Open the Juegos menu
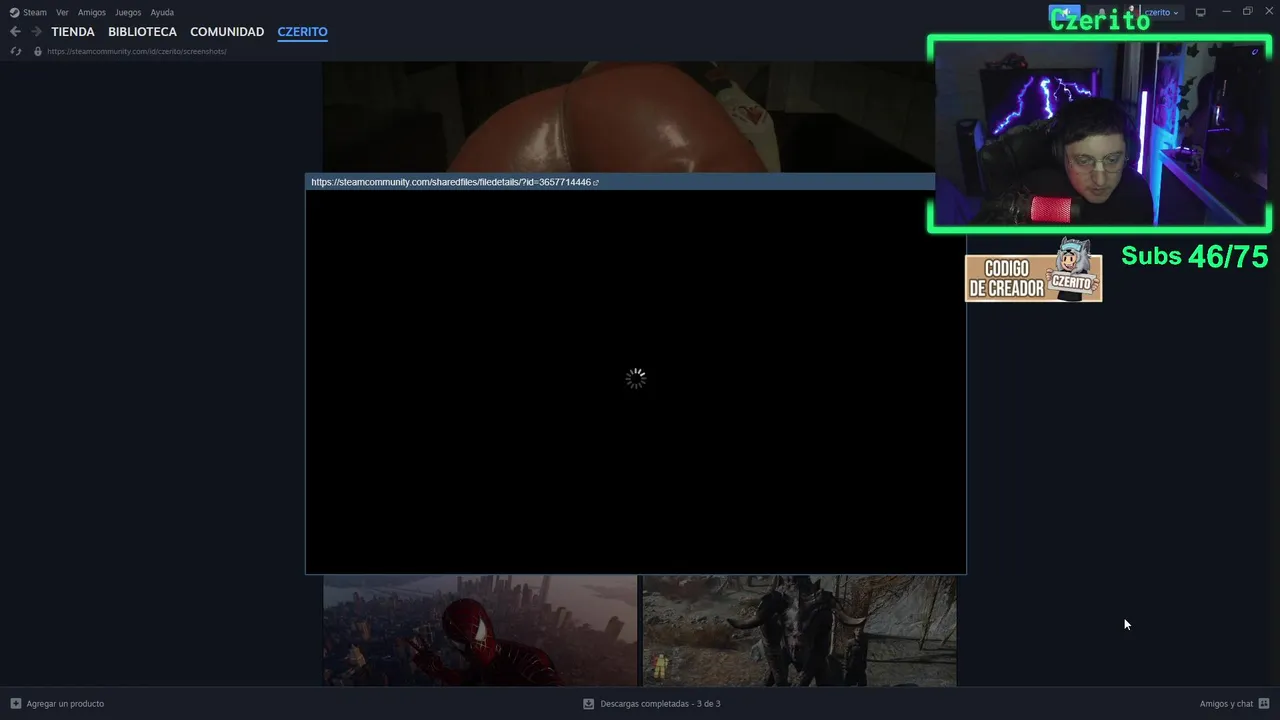 tap(128, 12)
